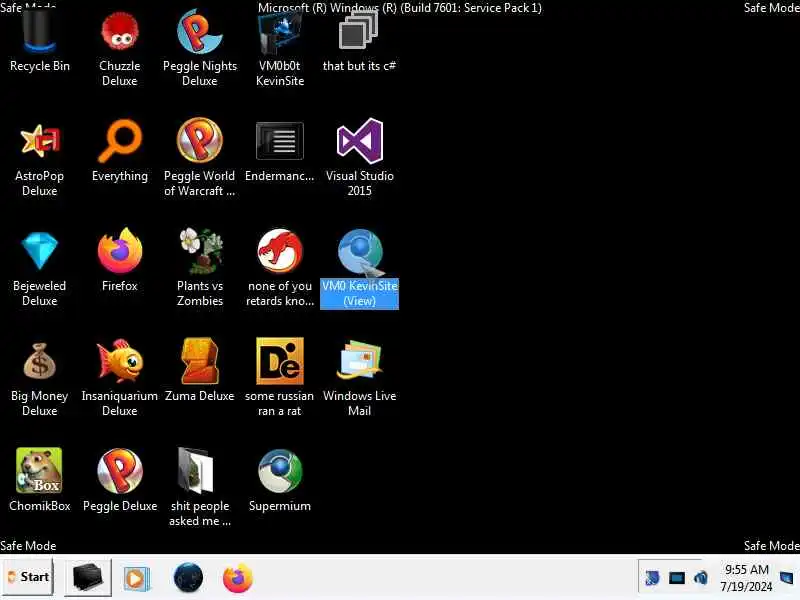Open the Start menu
The height and width of the screenshot is (600, 800).
pyautogui.click(x=28, y=577)
